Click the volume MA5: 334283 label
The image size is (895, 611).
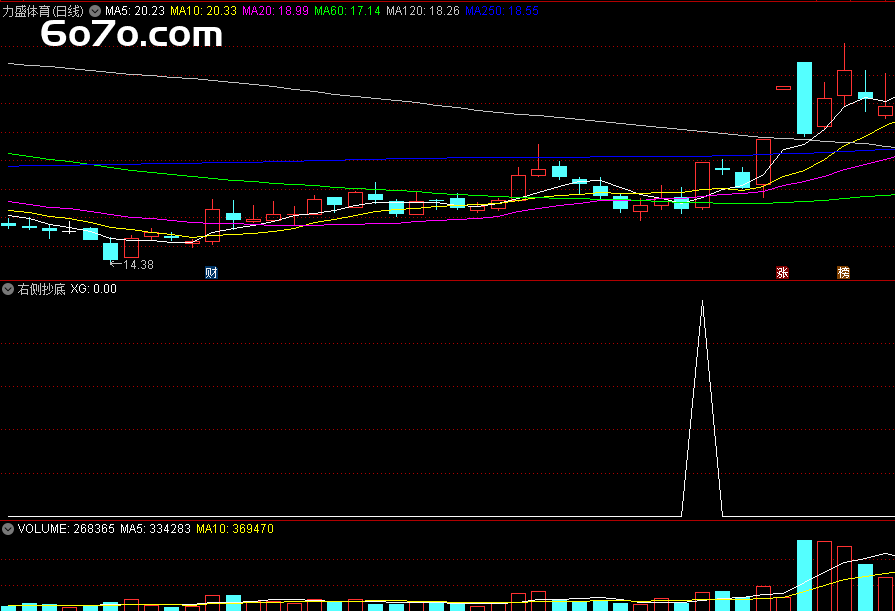[x=155, y=529]
